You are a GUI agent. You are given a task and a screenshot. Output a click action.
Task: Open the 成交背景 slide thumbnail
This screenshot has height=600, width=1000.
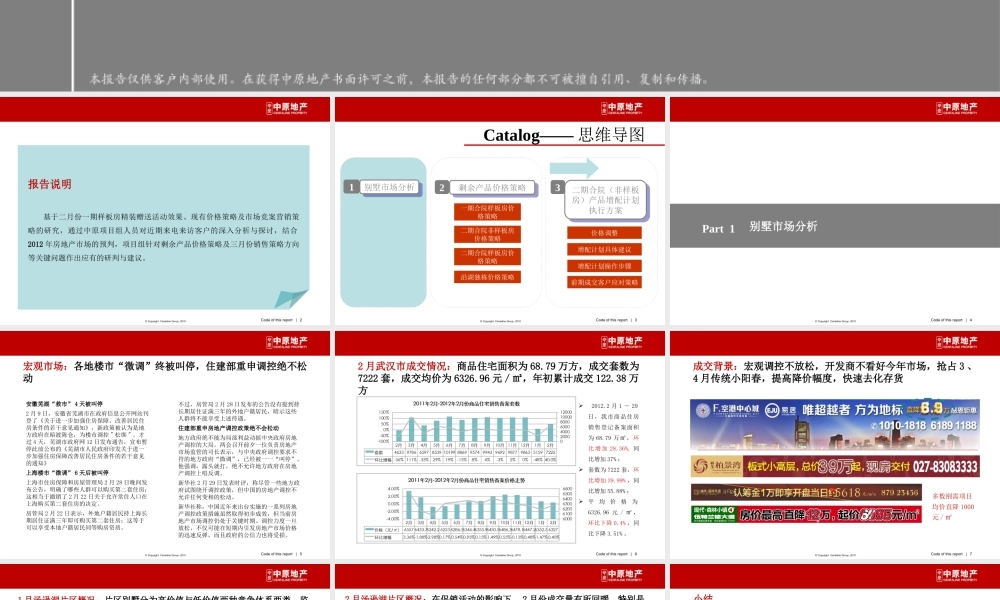(835, 445)
